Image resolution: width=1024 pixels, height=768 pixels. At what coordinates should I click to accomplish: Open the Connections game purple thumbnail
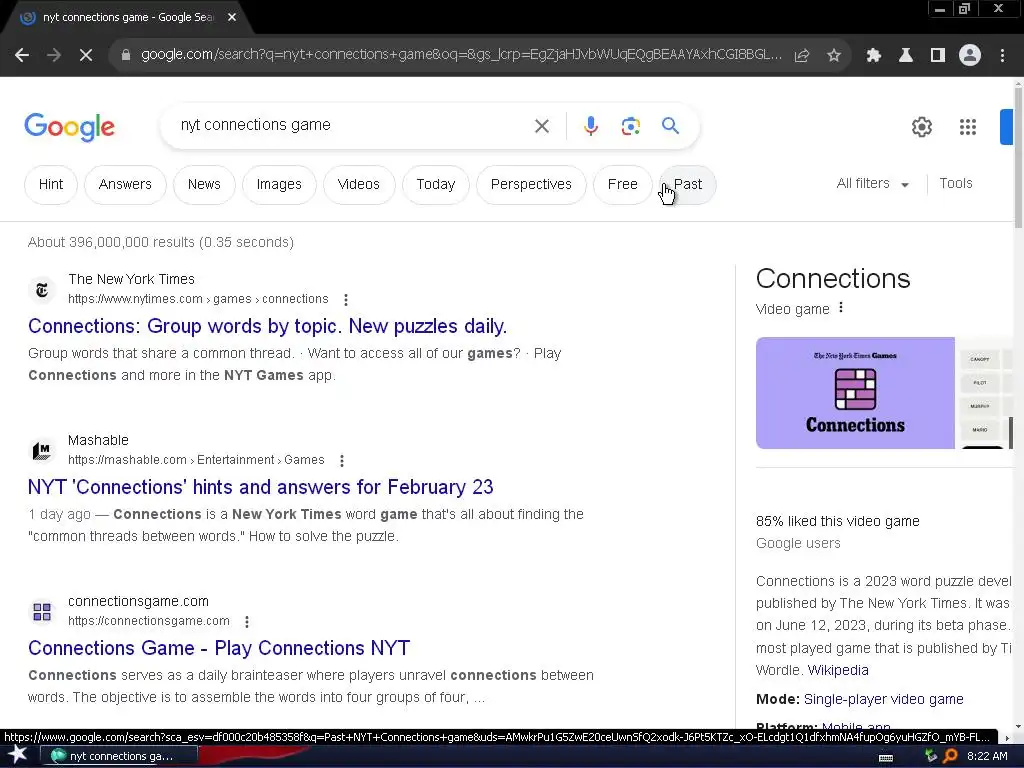tap(855, 393)
